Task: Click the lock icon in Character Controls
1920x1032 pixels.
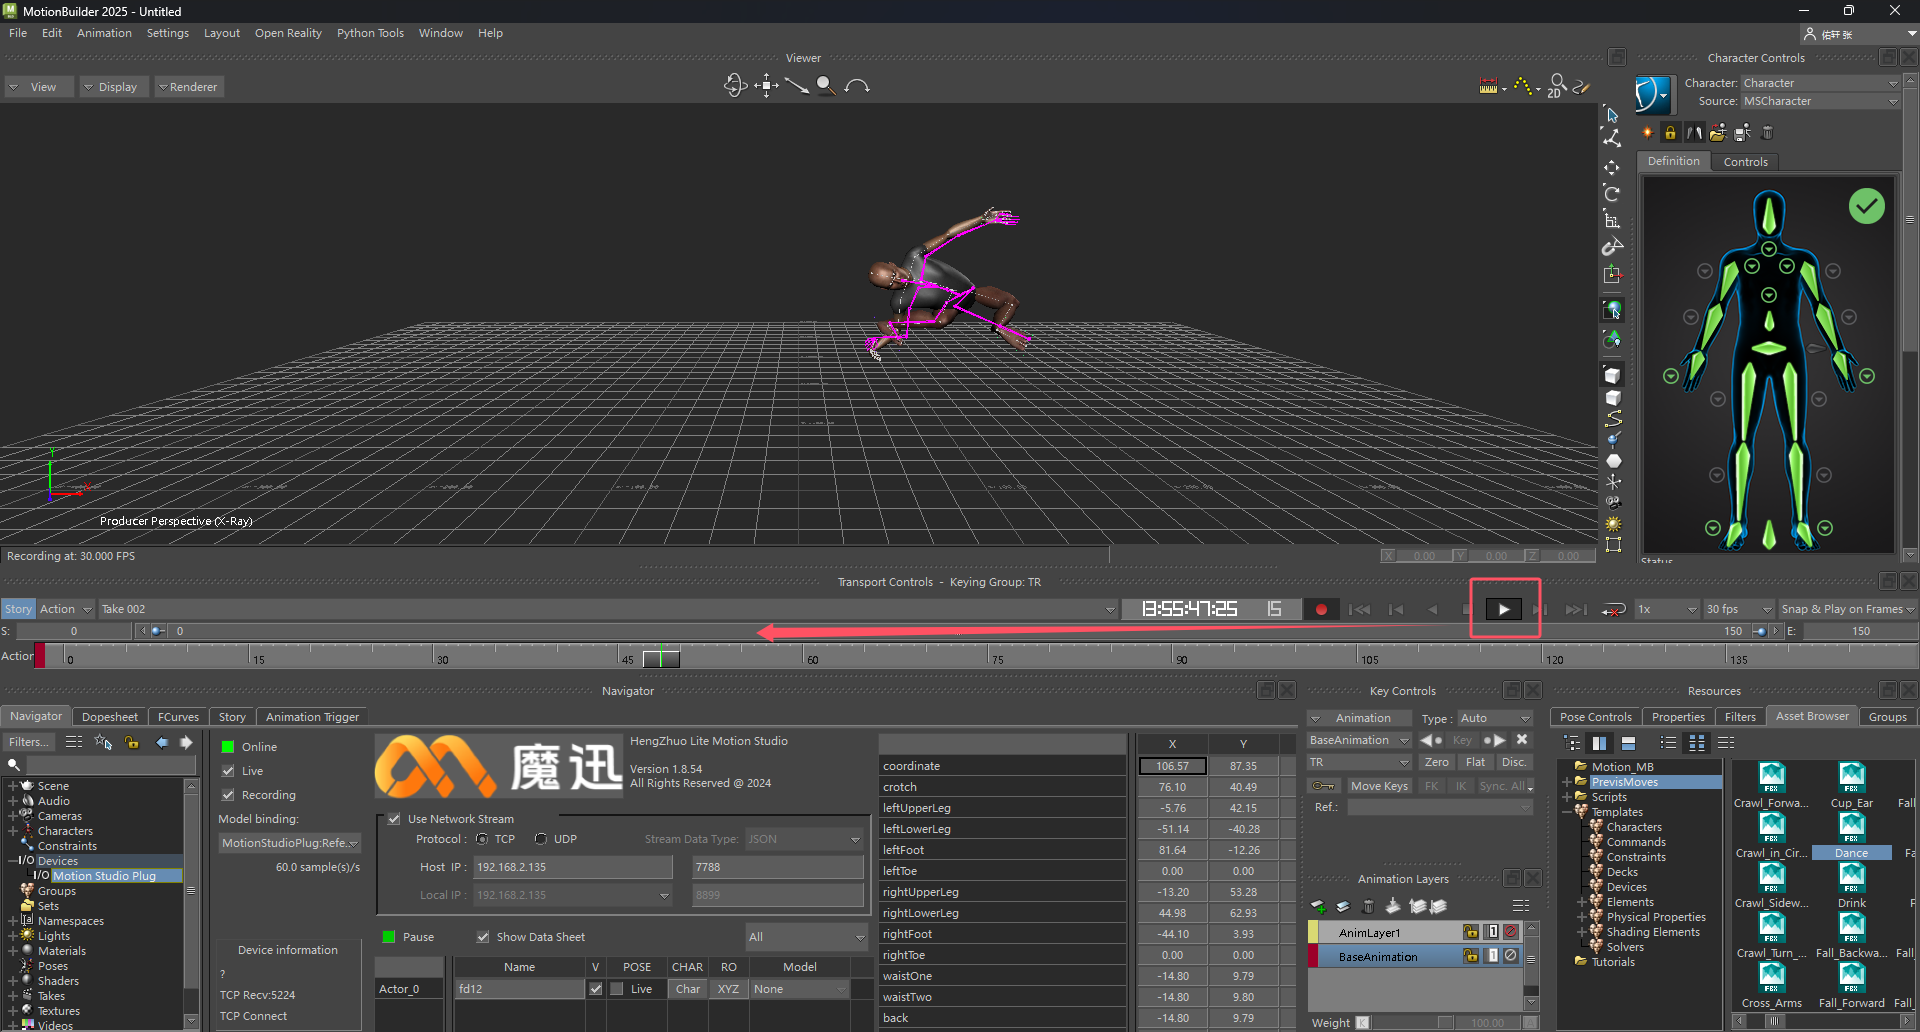Action: 1670,132
